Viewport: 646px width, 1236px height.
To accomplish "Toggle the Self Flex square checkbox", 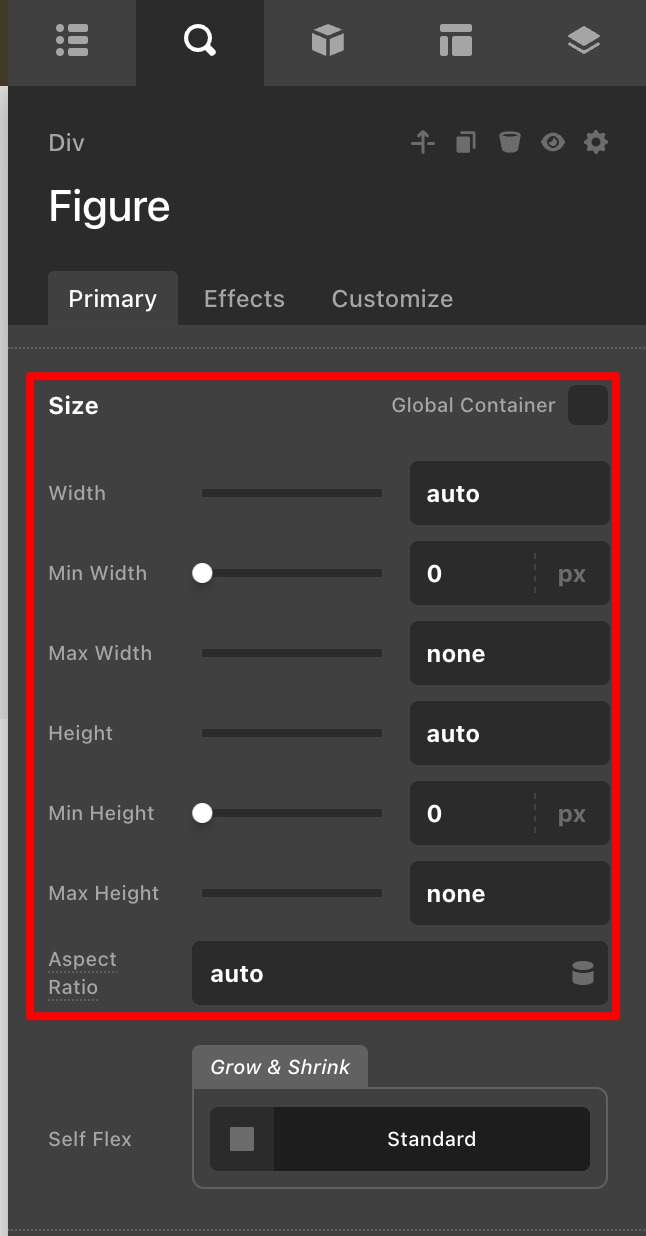I will coord(242,1139).
